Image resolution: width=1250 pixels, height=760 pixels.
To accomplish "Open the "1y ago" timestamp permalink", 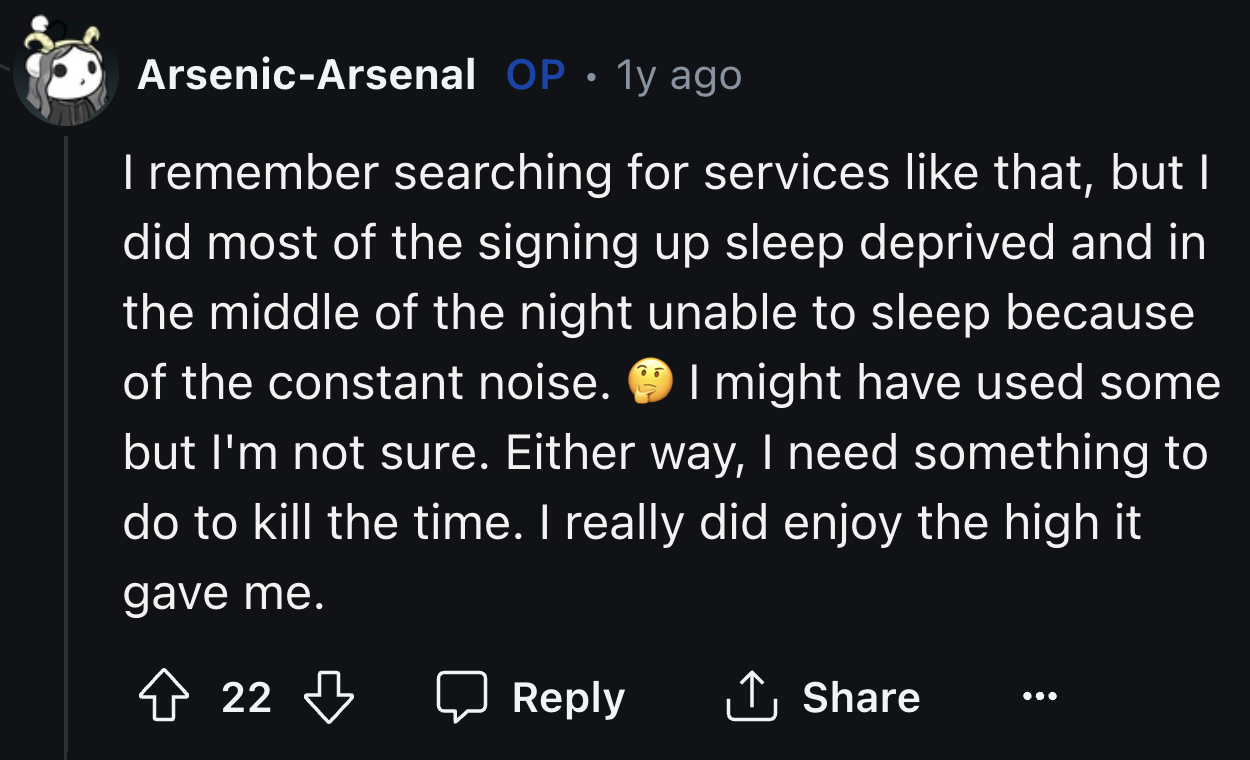I will click(679, 75).
